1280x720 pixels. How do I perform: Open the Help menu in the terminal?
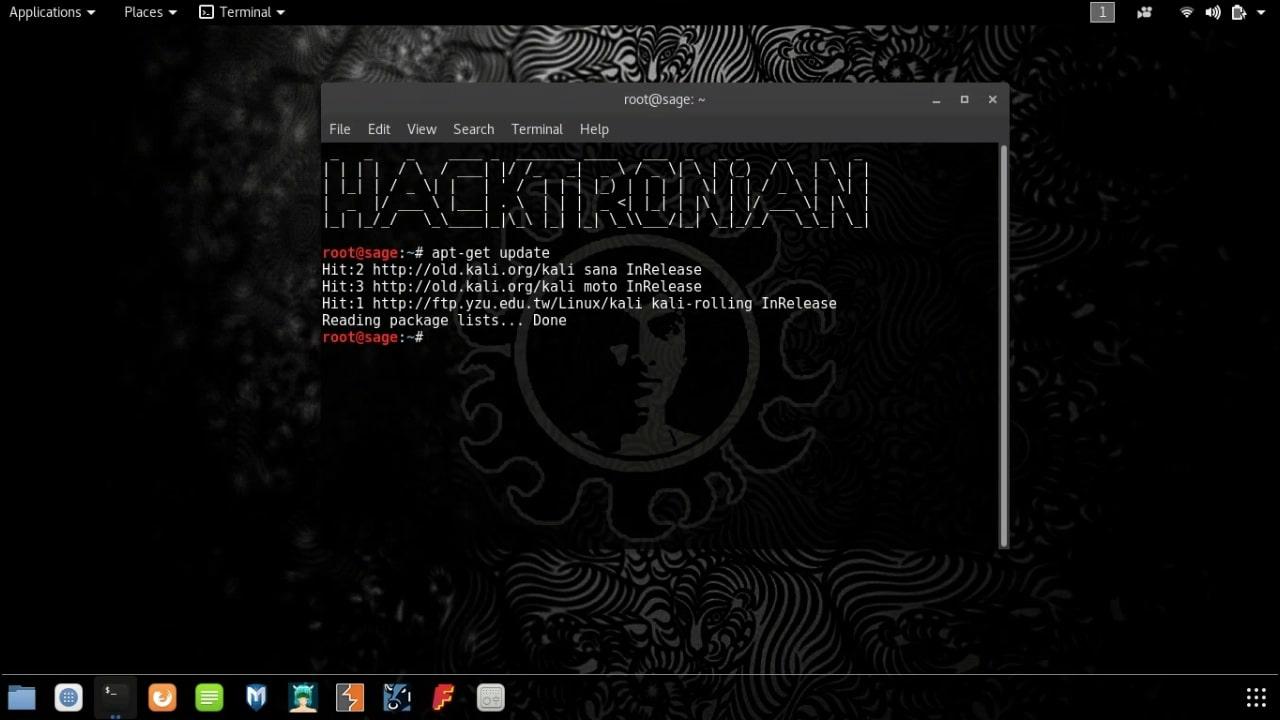[594, 129]
